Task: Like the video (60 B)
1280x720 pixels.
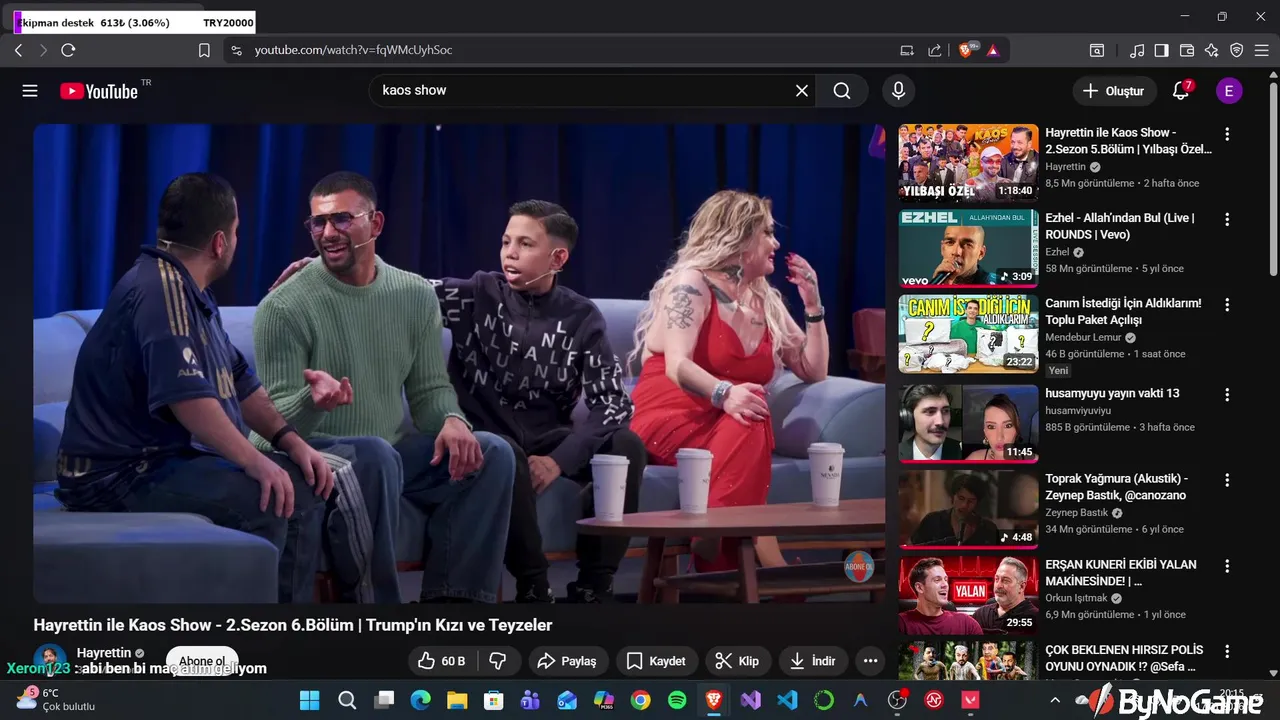Action: click(x=442, y=661)
